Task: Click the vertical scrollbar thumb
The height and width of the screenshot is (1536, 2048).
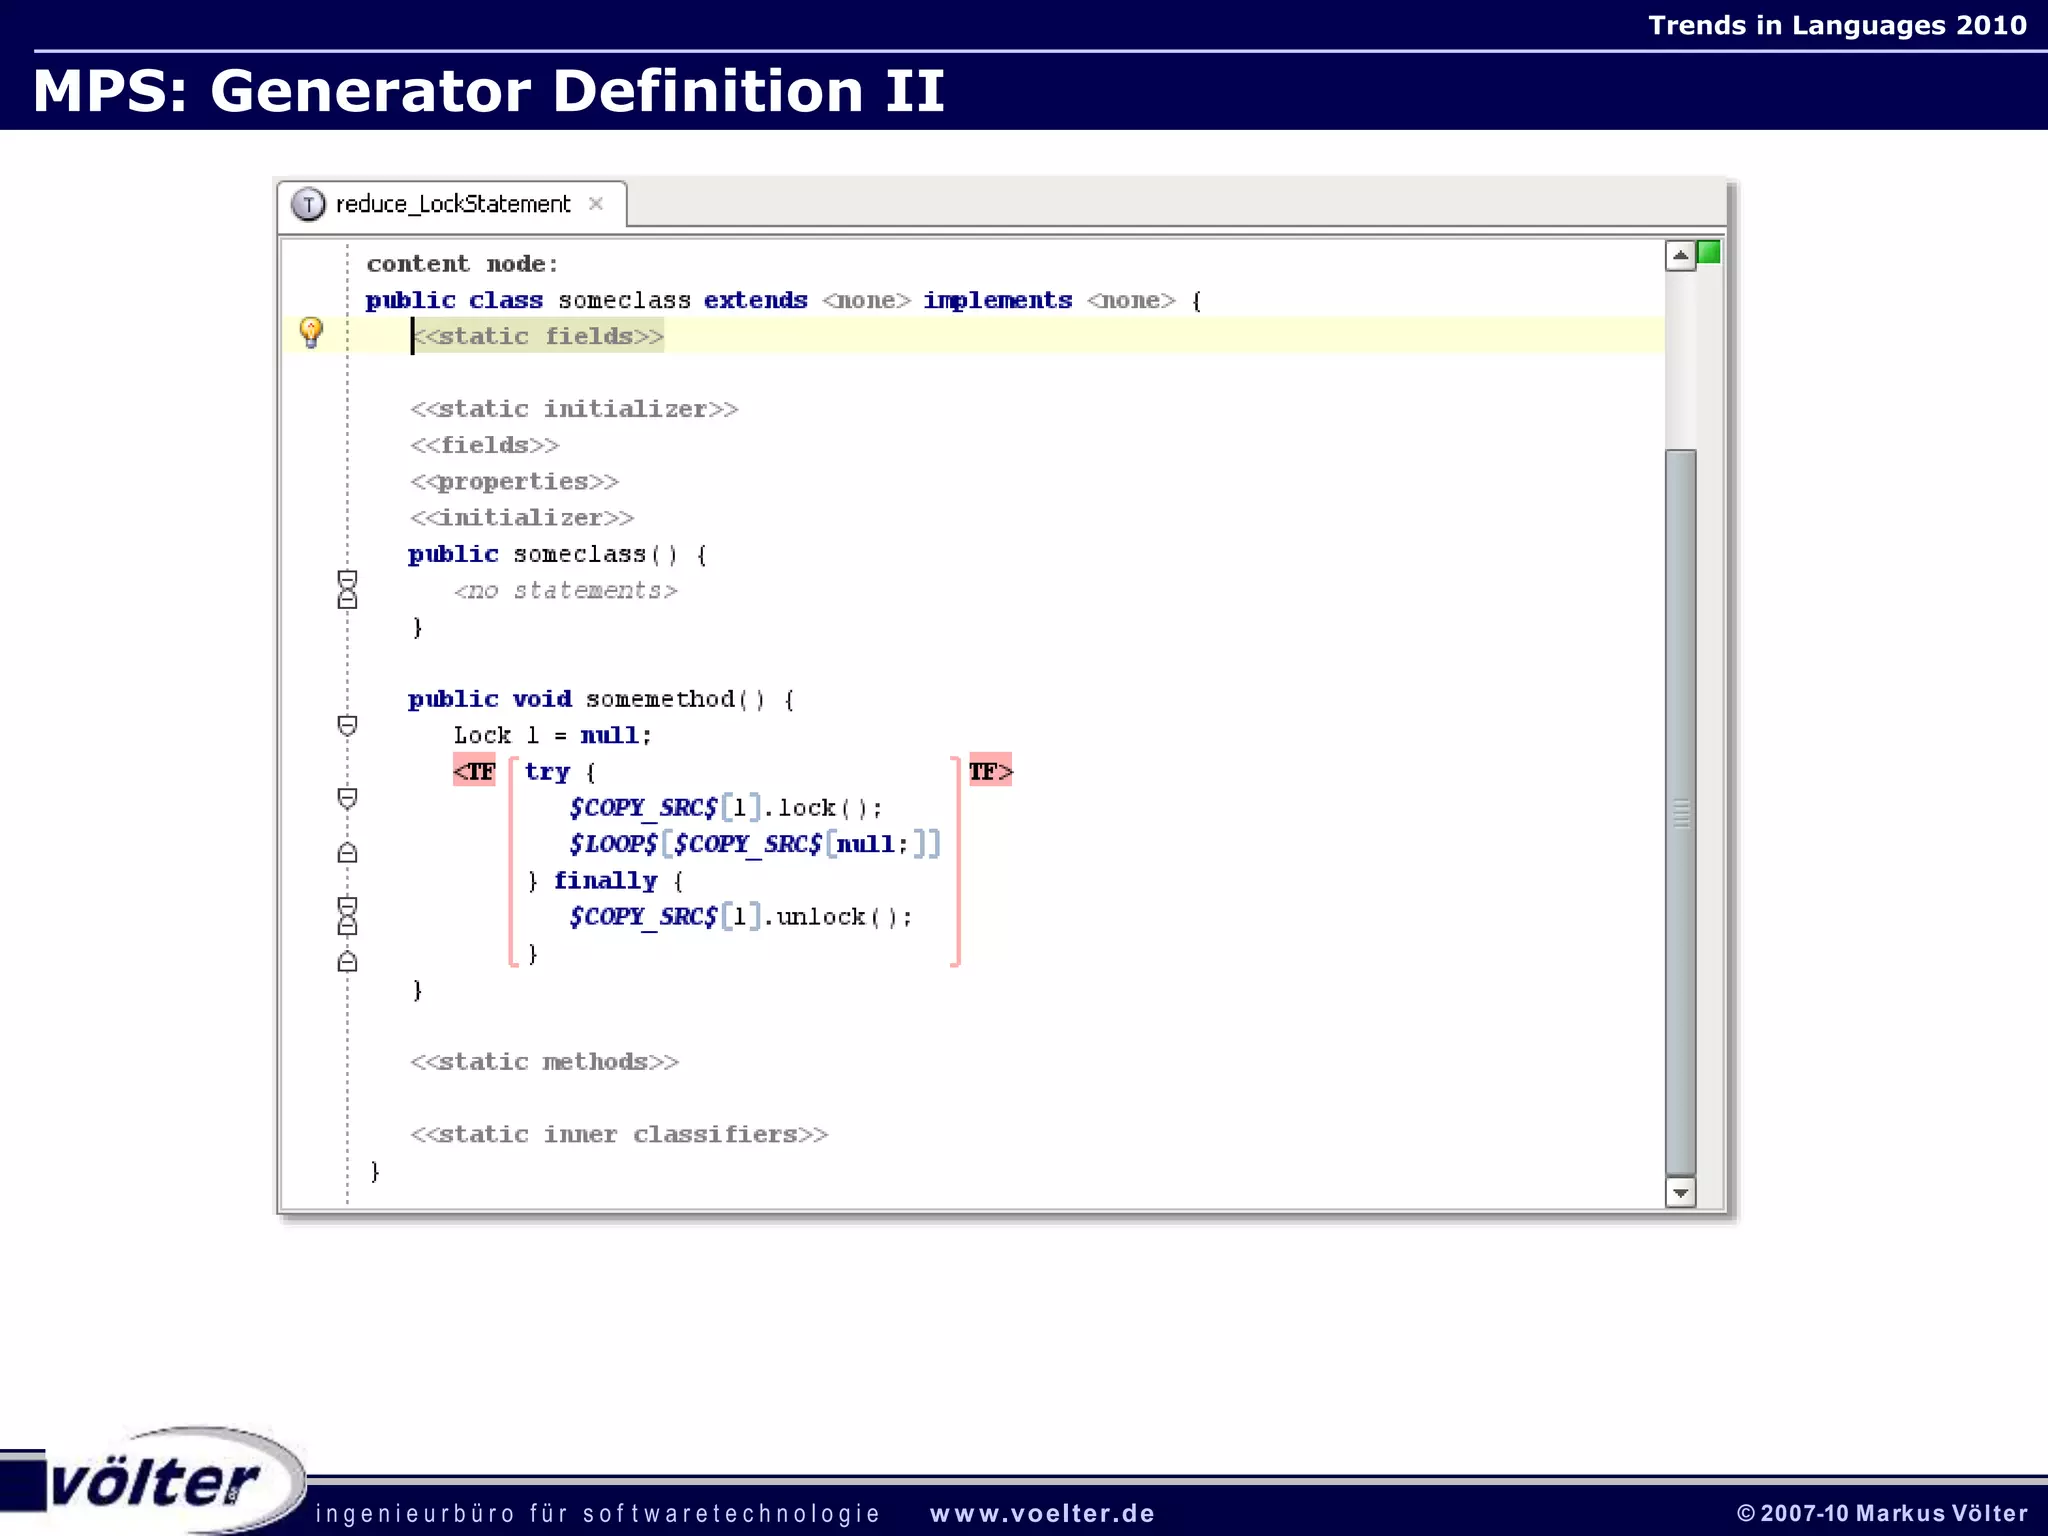Action: [x=1680, y=812]
